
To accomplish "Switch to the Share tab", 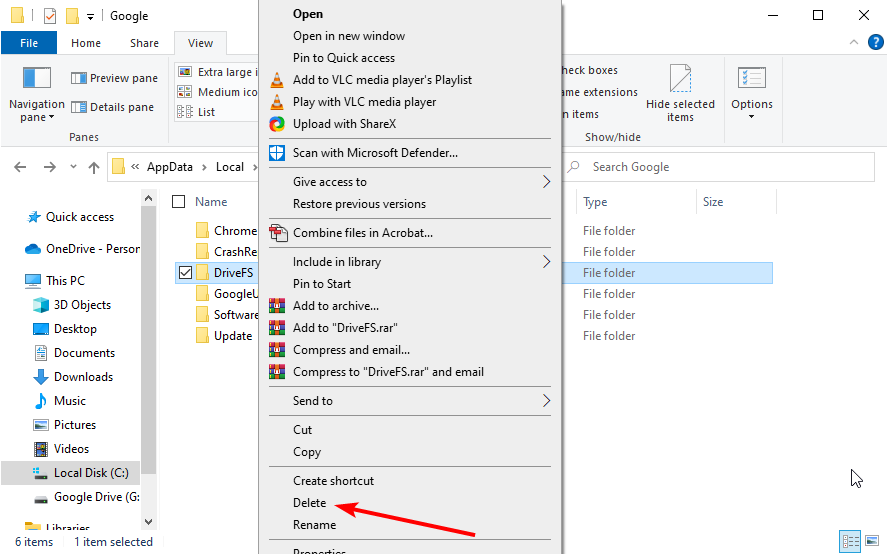I will pyautogui.click(x=144, y=43).
